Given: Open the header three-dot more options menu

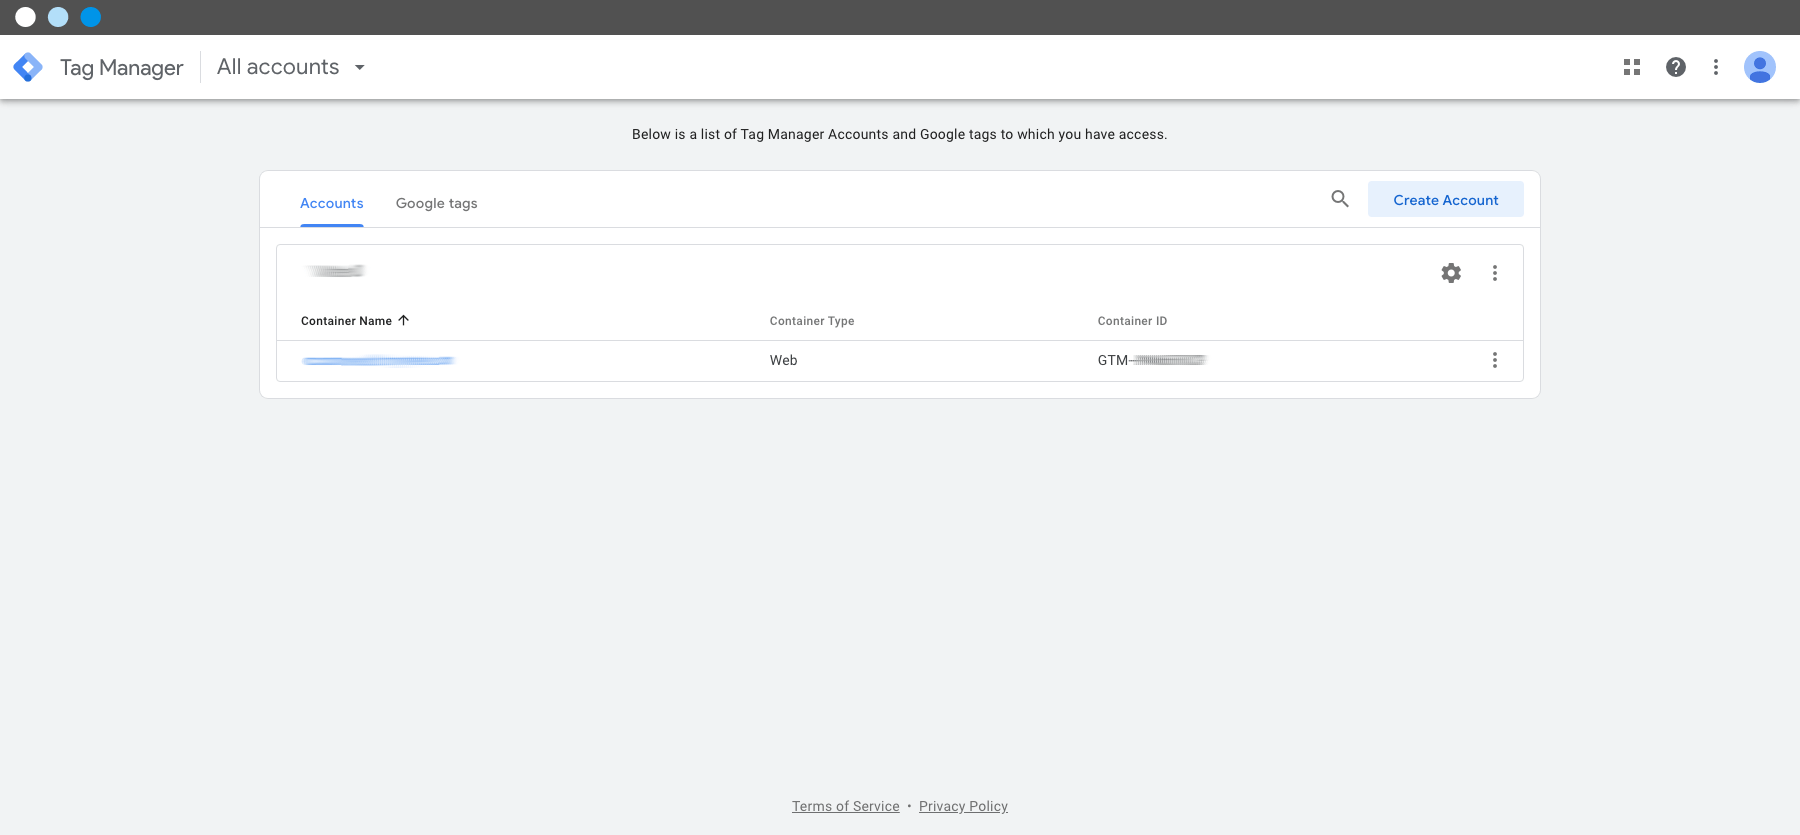Looking at the screenshot, I should [1716, 67].
